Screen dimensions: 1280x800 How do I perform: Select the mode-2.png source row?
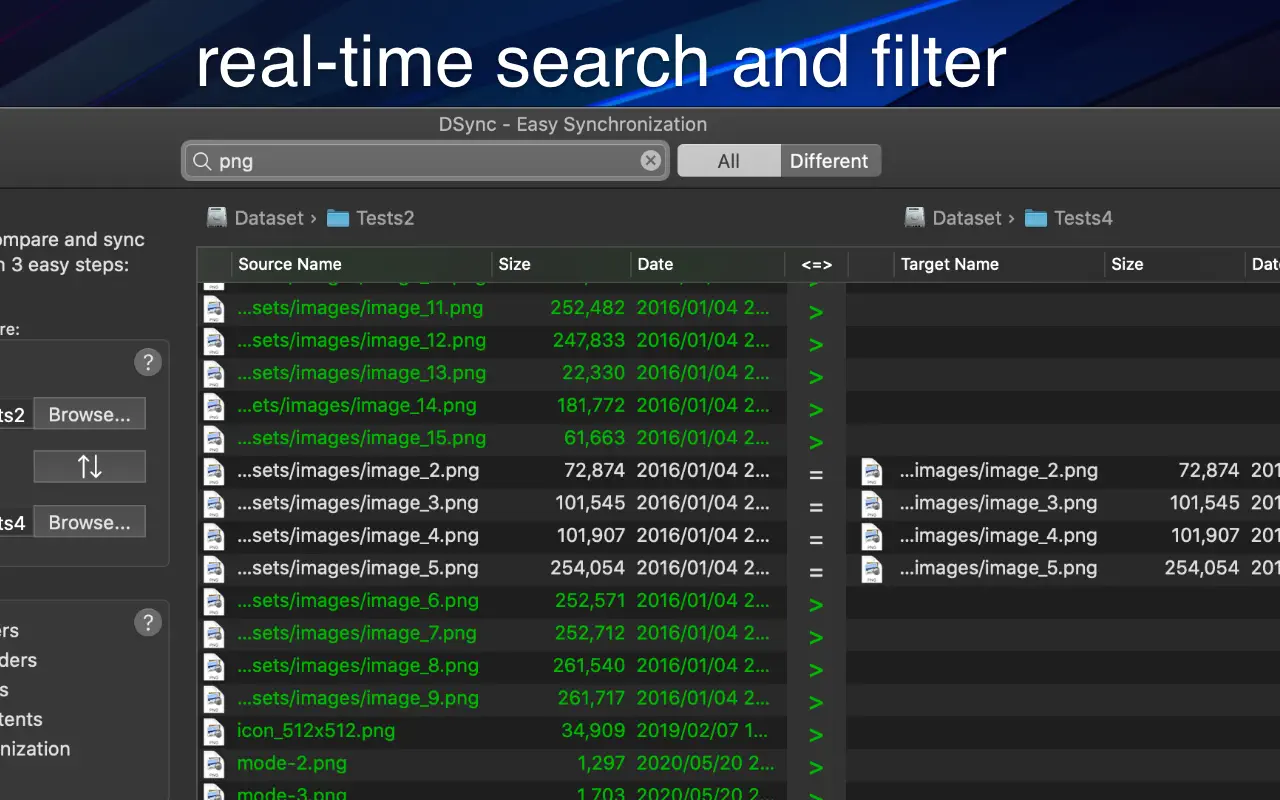click(x=400, y=764)
